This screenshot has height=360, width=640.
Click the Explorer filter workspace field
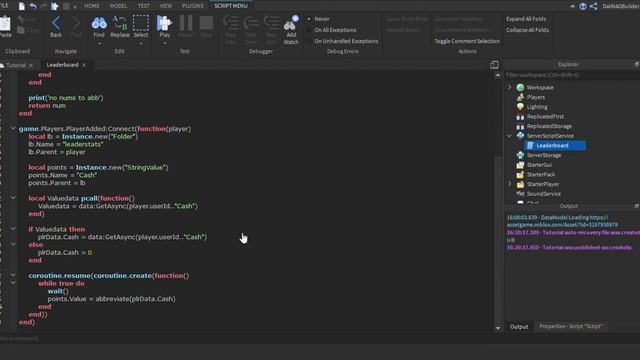[571, 75]
